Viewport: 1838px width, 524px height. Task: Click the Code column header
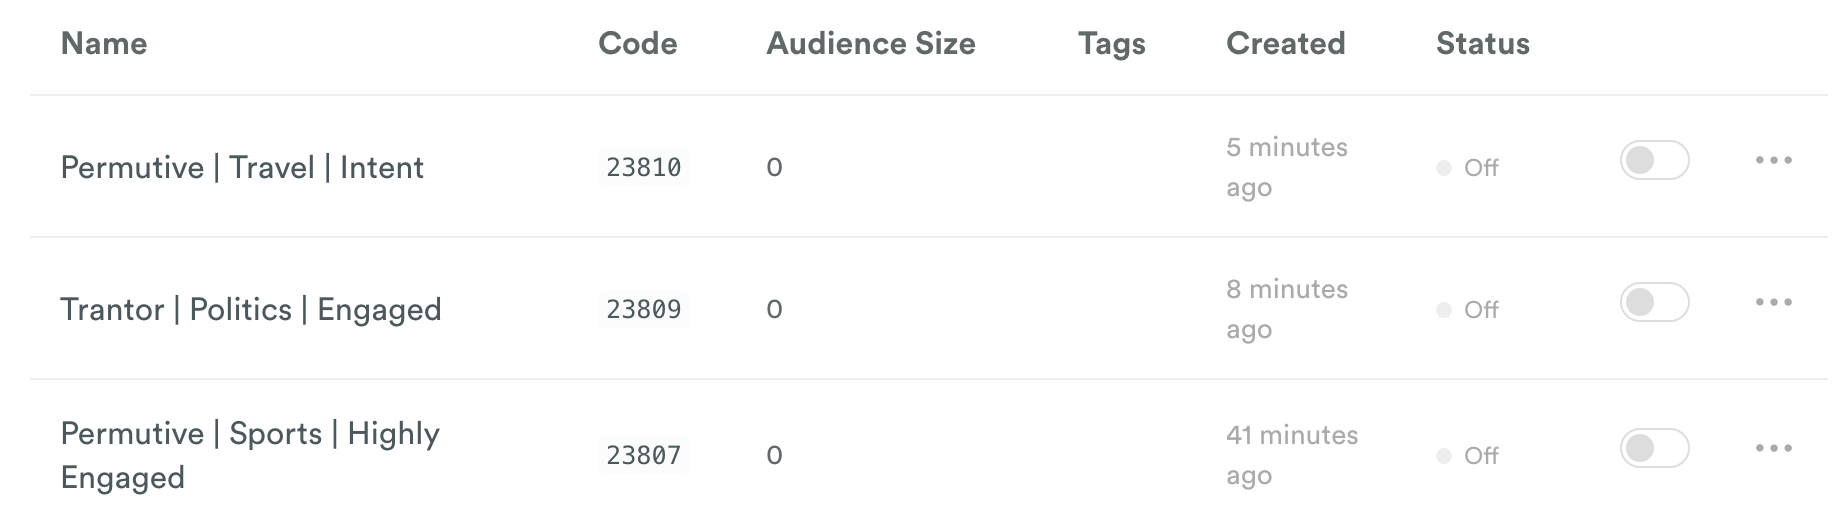[x=637, y=43]
